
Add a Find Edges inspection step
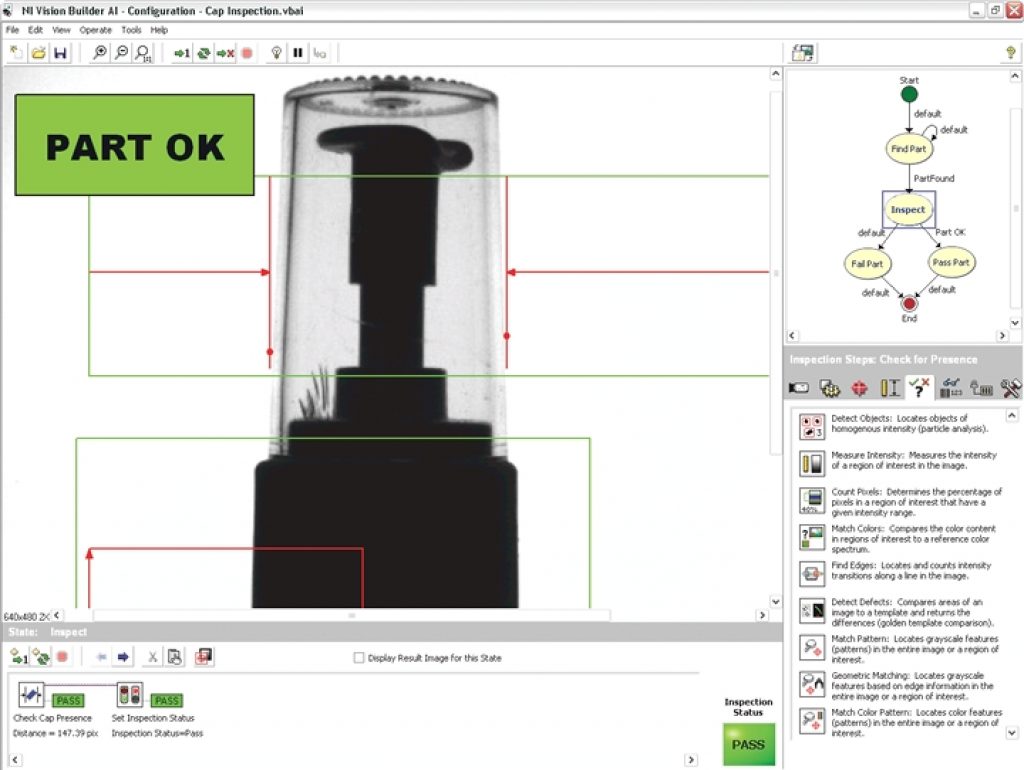click(811, 573)
